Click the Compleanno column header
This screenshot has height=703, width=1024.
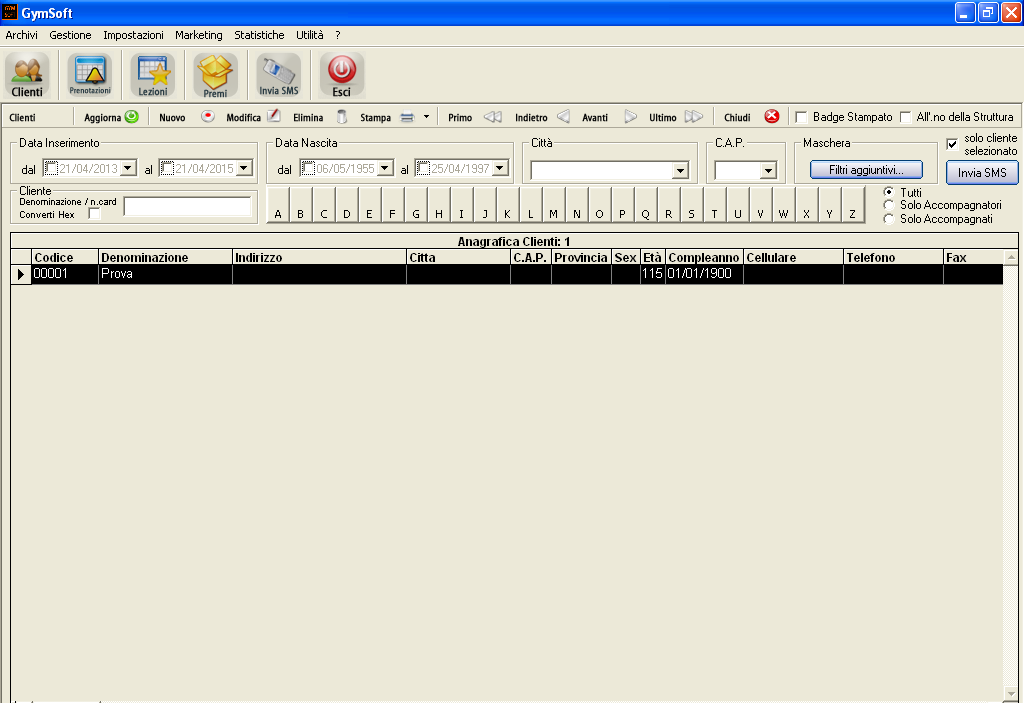[704, 257]
